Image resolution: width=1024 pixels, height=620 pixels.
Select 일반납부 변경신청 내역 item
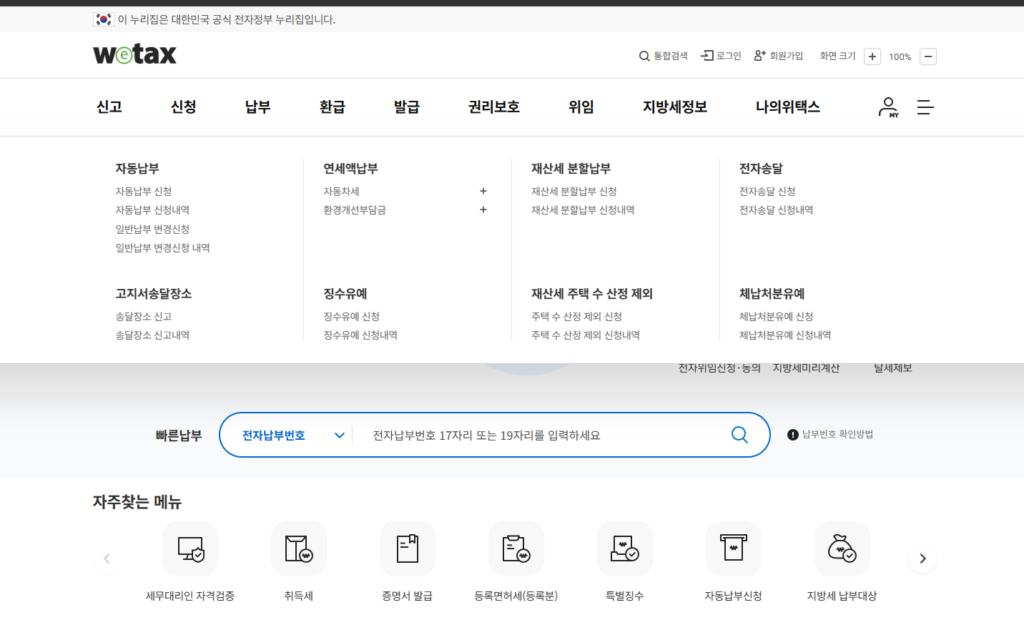click(x=163, y=248)
